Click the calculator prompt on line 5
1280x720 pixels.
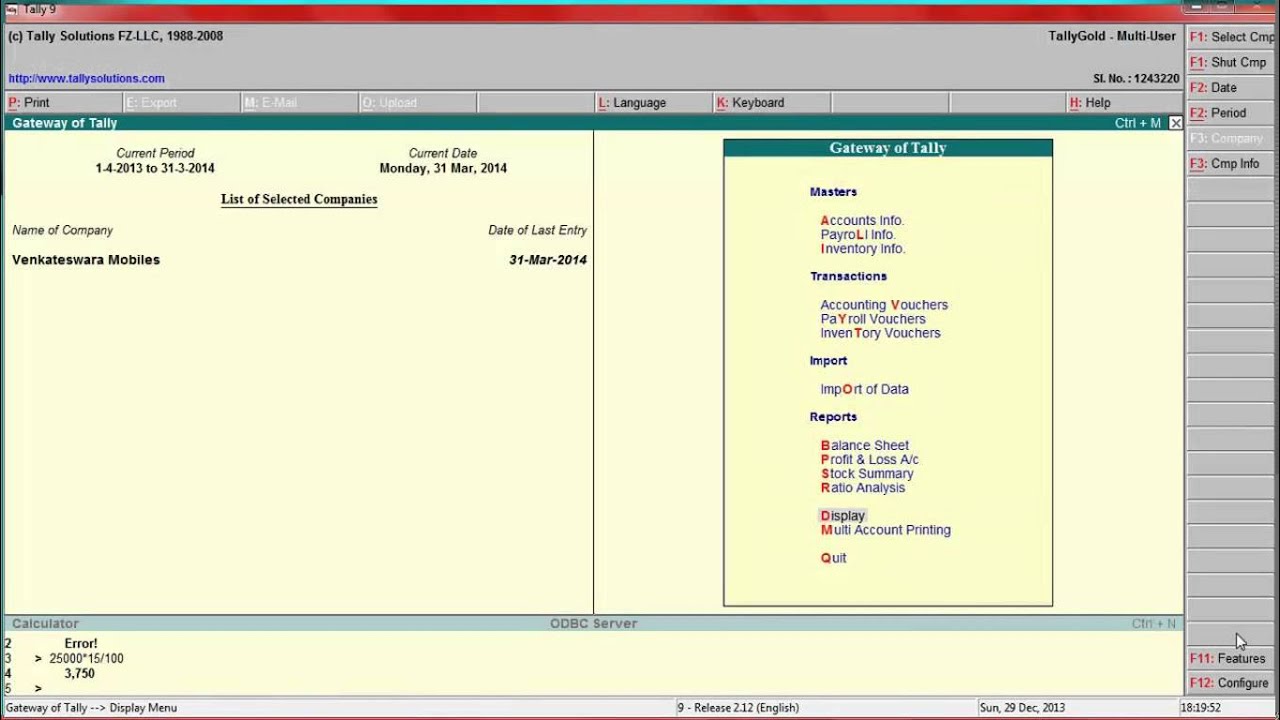point(38,688)
